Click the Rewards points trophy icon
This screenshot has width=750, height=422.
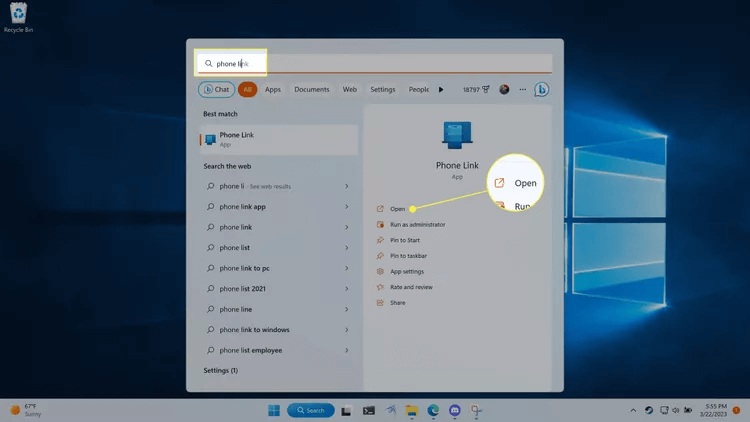pos(486,89)
